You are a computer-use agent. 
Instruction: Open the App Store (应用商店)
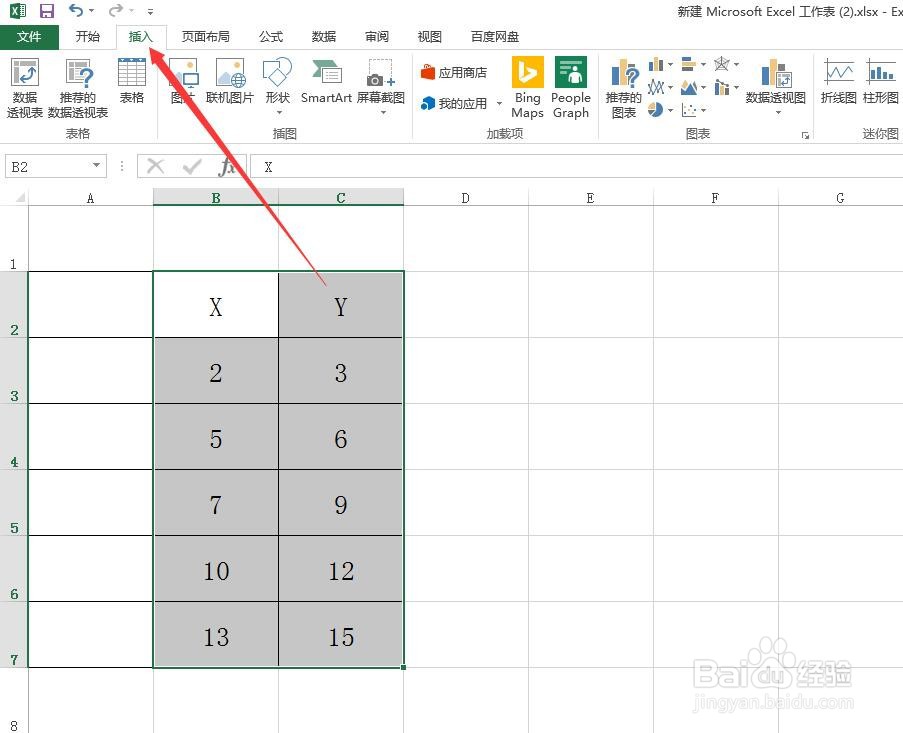pyautogui.click(x=454, y=73)
